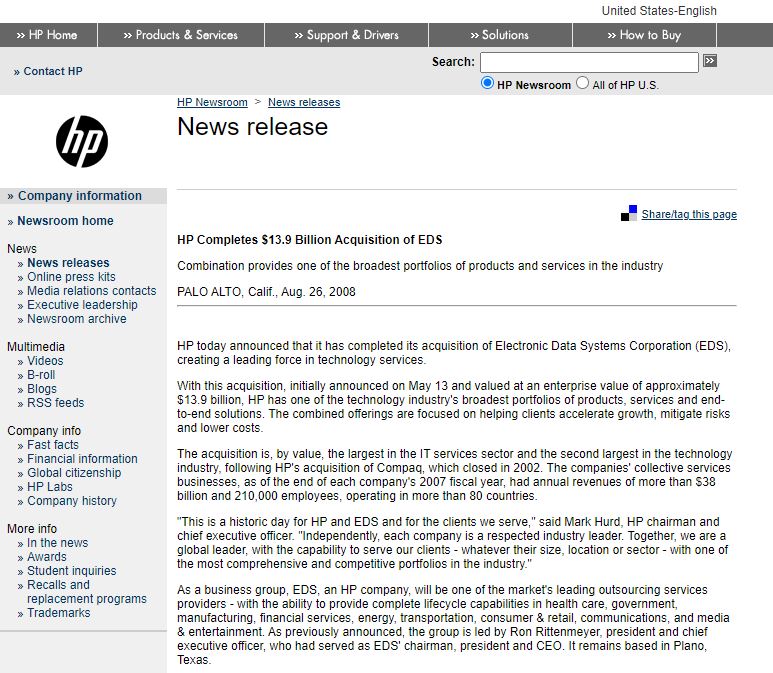Open Fast facts link

coord(53,445)
